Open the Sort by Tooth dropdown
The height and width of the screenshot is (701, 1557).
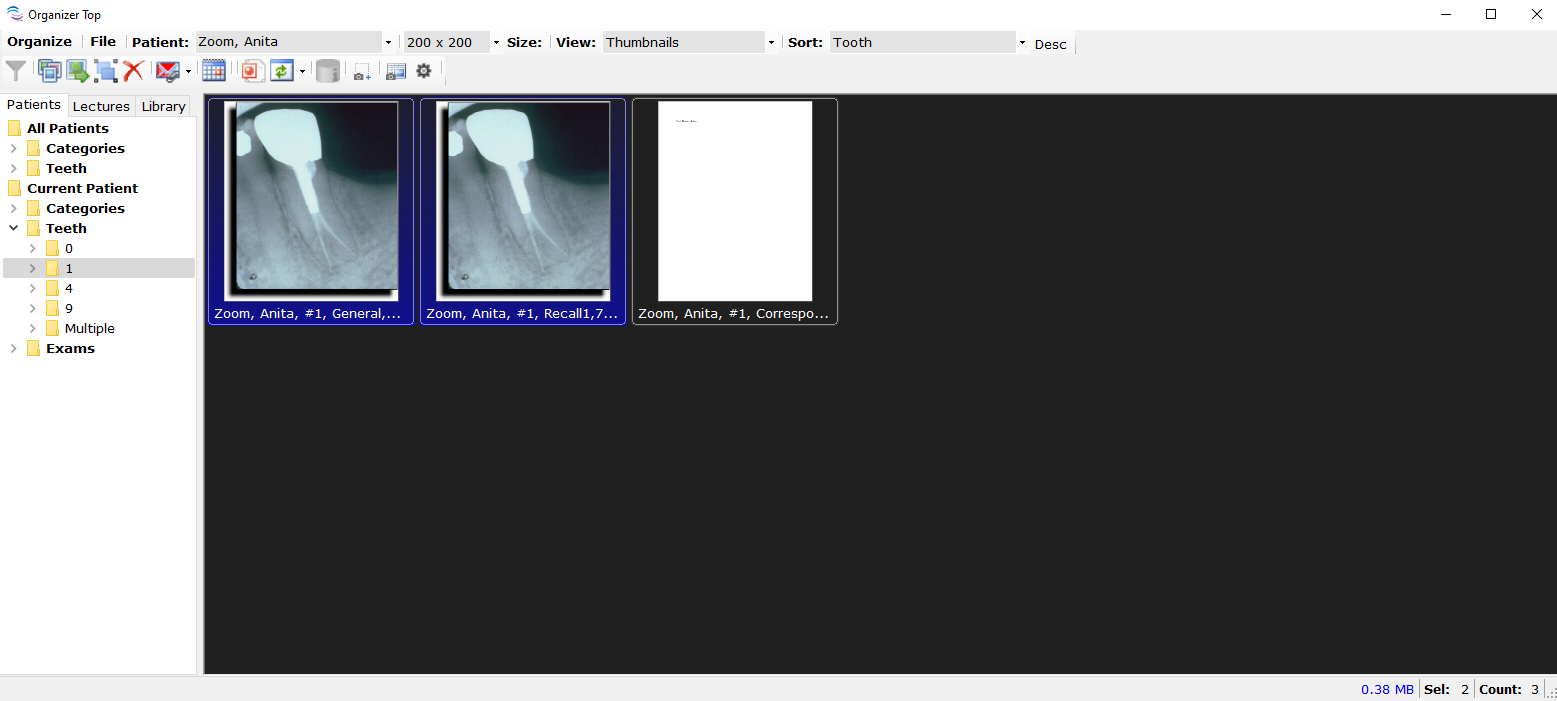(x=1022, y=43)
